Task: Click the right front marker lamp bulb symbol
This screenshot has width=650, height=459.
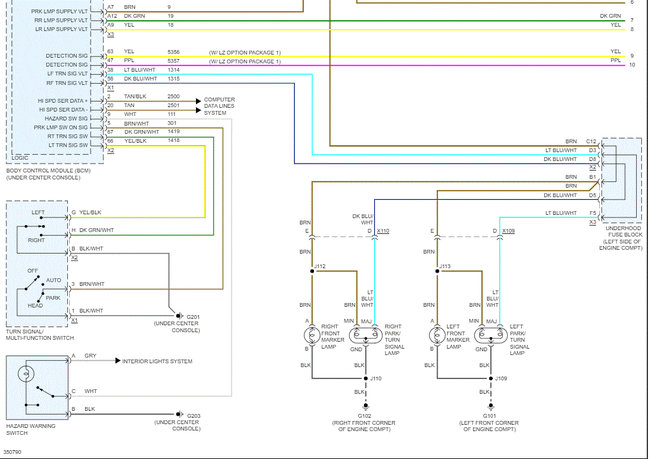Action: [312, 335]
